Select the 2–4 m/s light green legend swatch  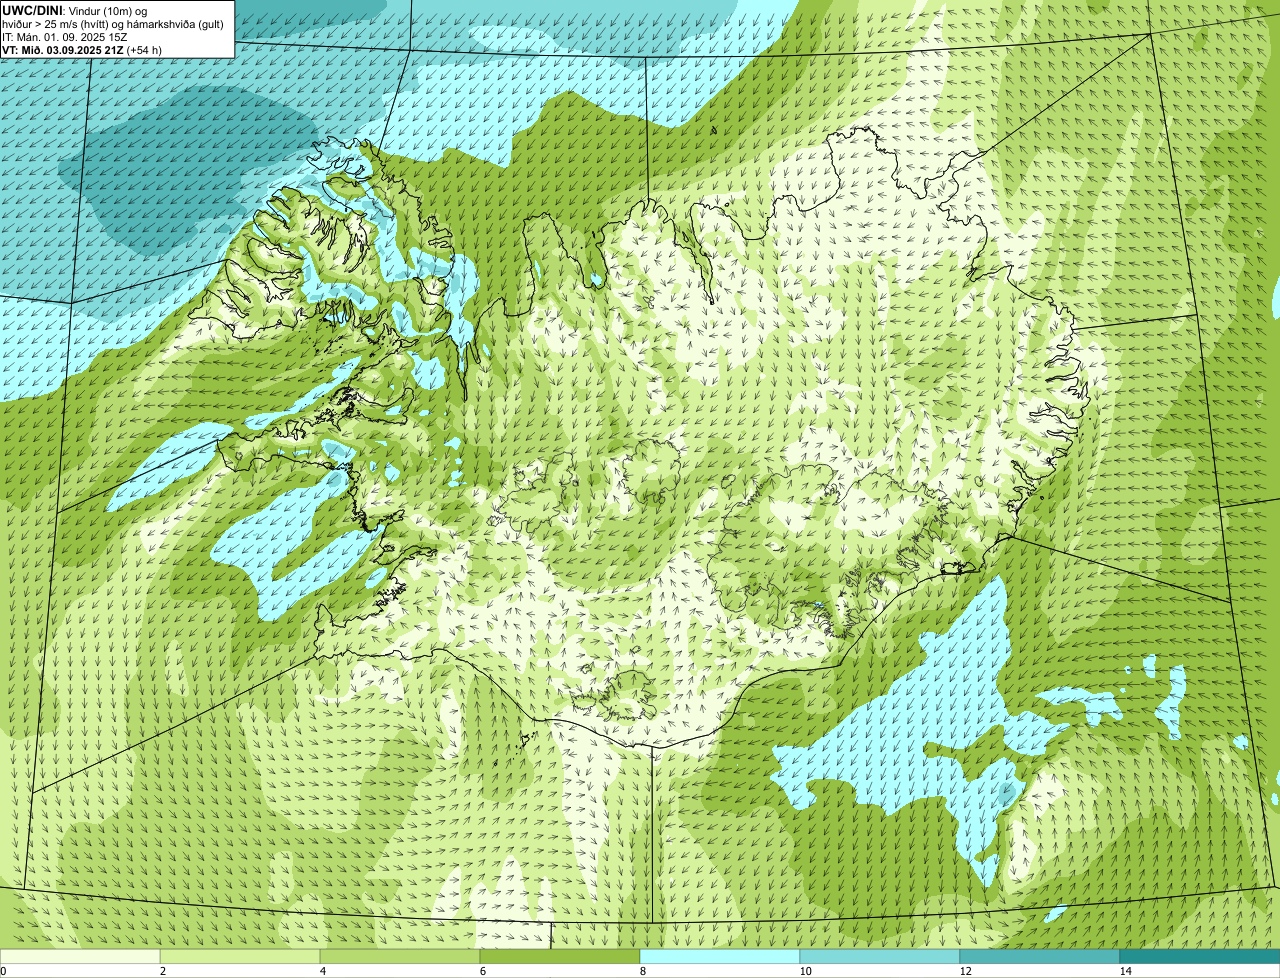[x=240, y=956]
